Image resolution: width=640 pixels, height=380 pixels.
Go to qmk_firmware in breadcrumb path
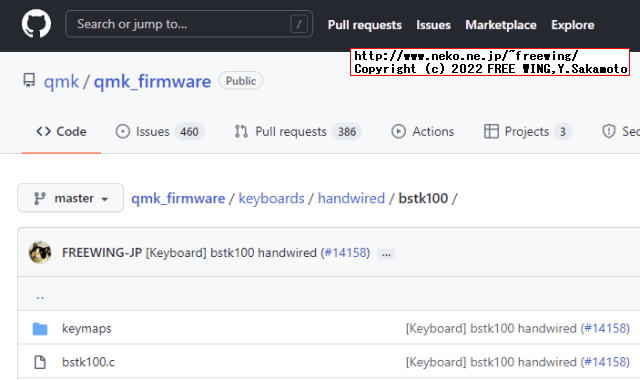coord(178,198)
